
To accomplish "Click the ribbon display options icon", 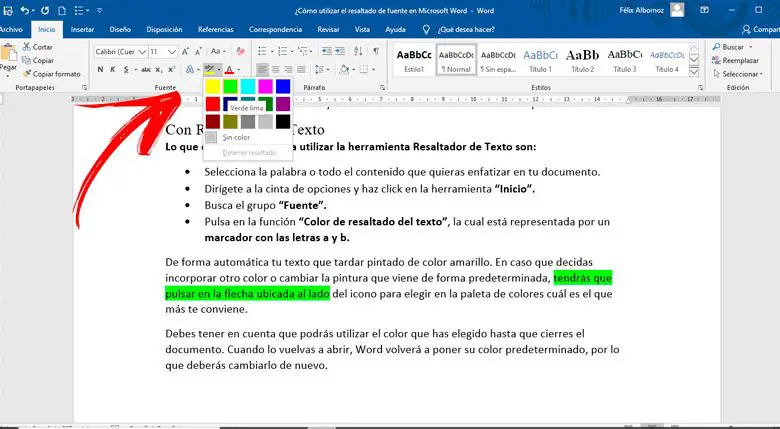I will tap(704, 9).
